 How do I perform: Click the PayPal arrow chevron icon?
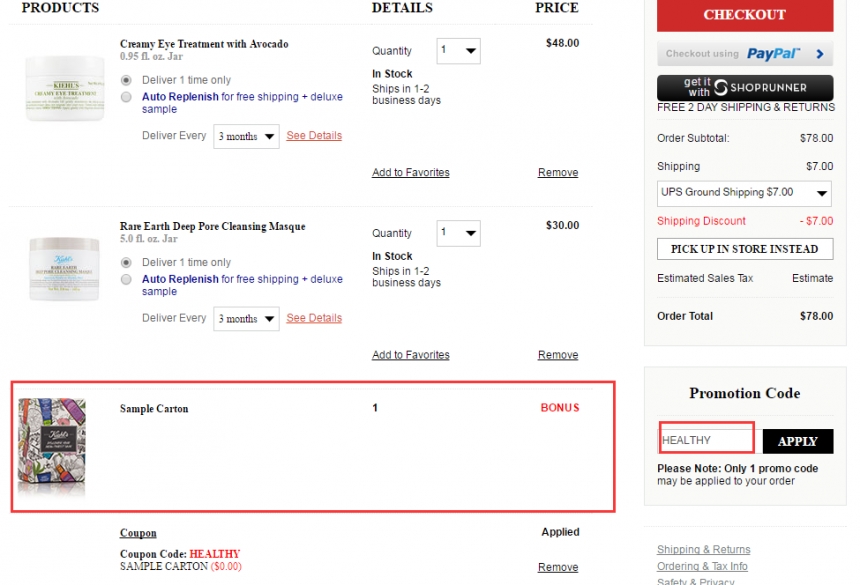point(819,54)
